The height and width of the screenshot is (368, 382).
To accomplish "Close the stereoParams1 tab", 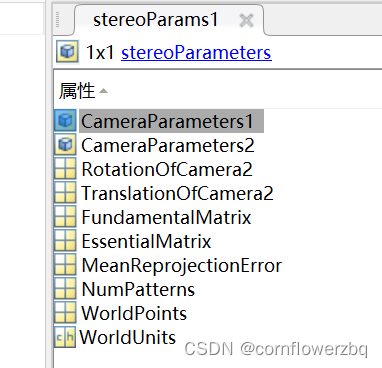I will pos(247,20).
